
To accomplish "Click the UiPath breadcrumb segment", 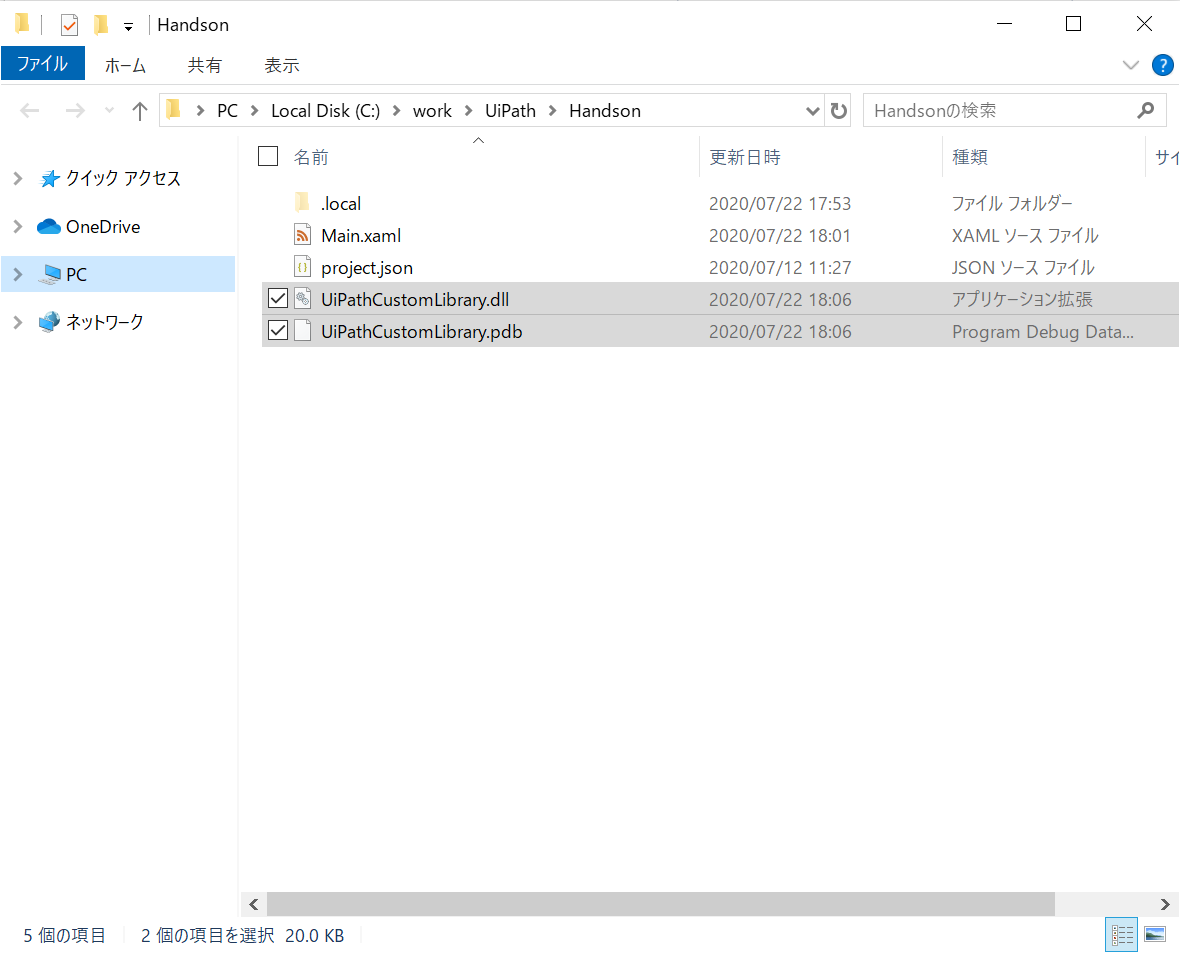I will click(x=510, y=111).
